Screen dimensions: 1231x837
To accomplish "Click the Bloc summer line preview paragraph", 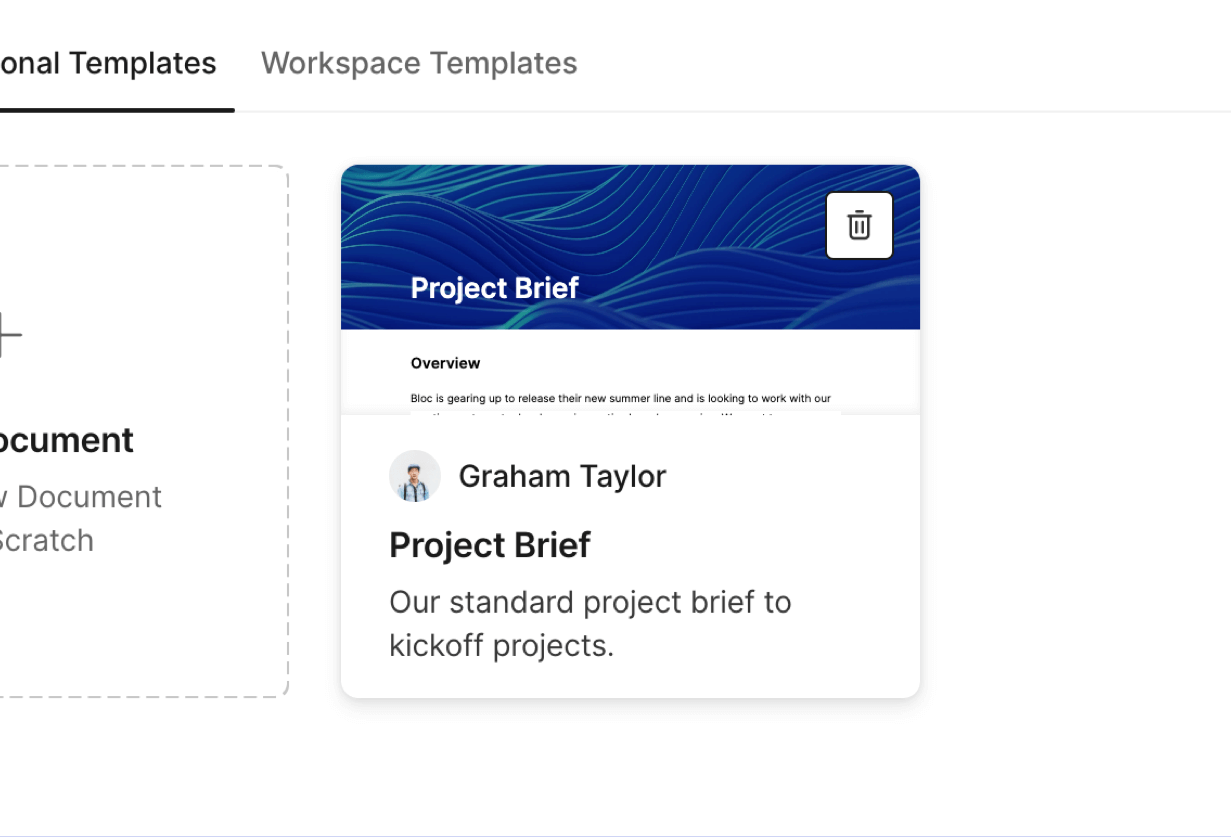I will point(620,398).
